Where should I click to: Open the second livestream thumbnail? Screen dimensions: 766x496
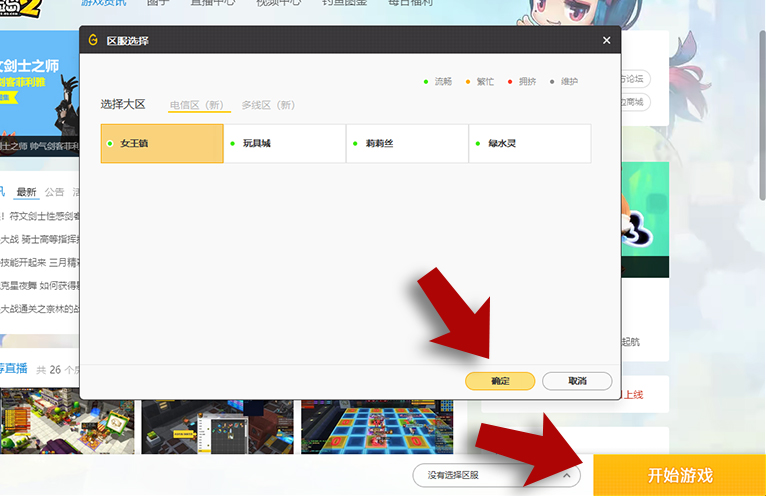point(218,427)
